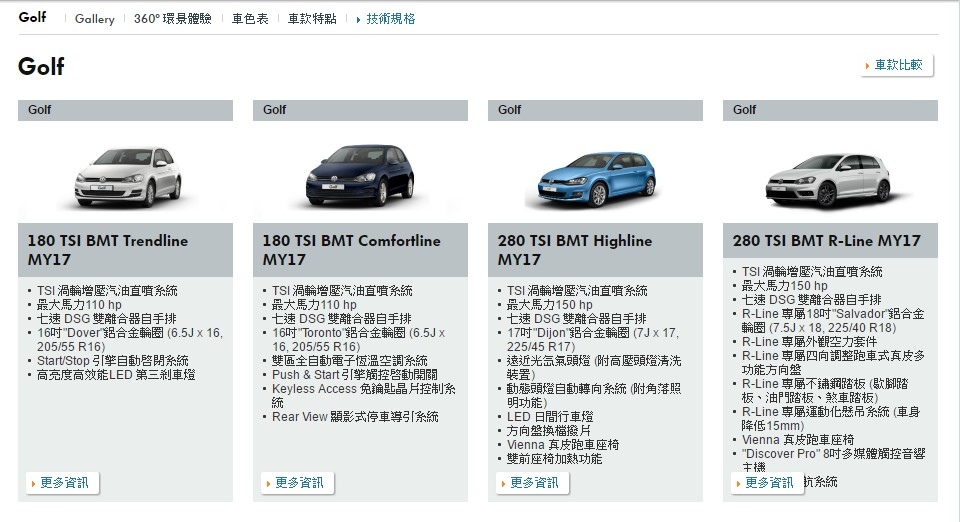The height and width of the screenshot is (522, 960).
Task: Select the light blue Golf Highline car image
Action: click(596, 179)
